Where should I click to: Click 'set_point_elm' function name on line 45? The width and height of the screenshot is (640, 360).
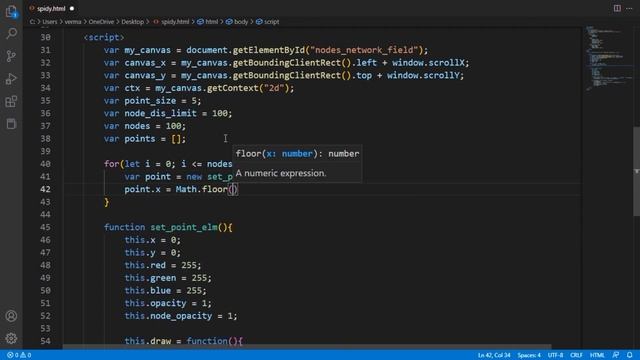tap(183, 227)
